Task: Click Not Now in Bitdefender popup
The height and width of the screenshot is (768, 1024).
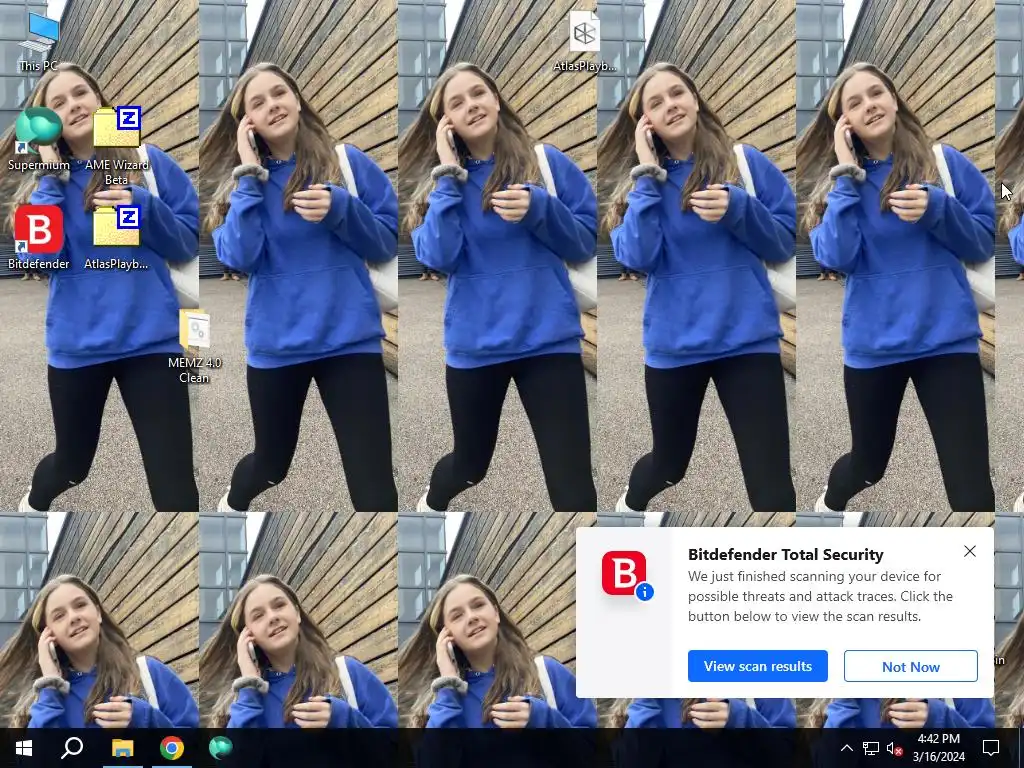Action: coord(910,666)
